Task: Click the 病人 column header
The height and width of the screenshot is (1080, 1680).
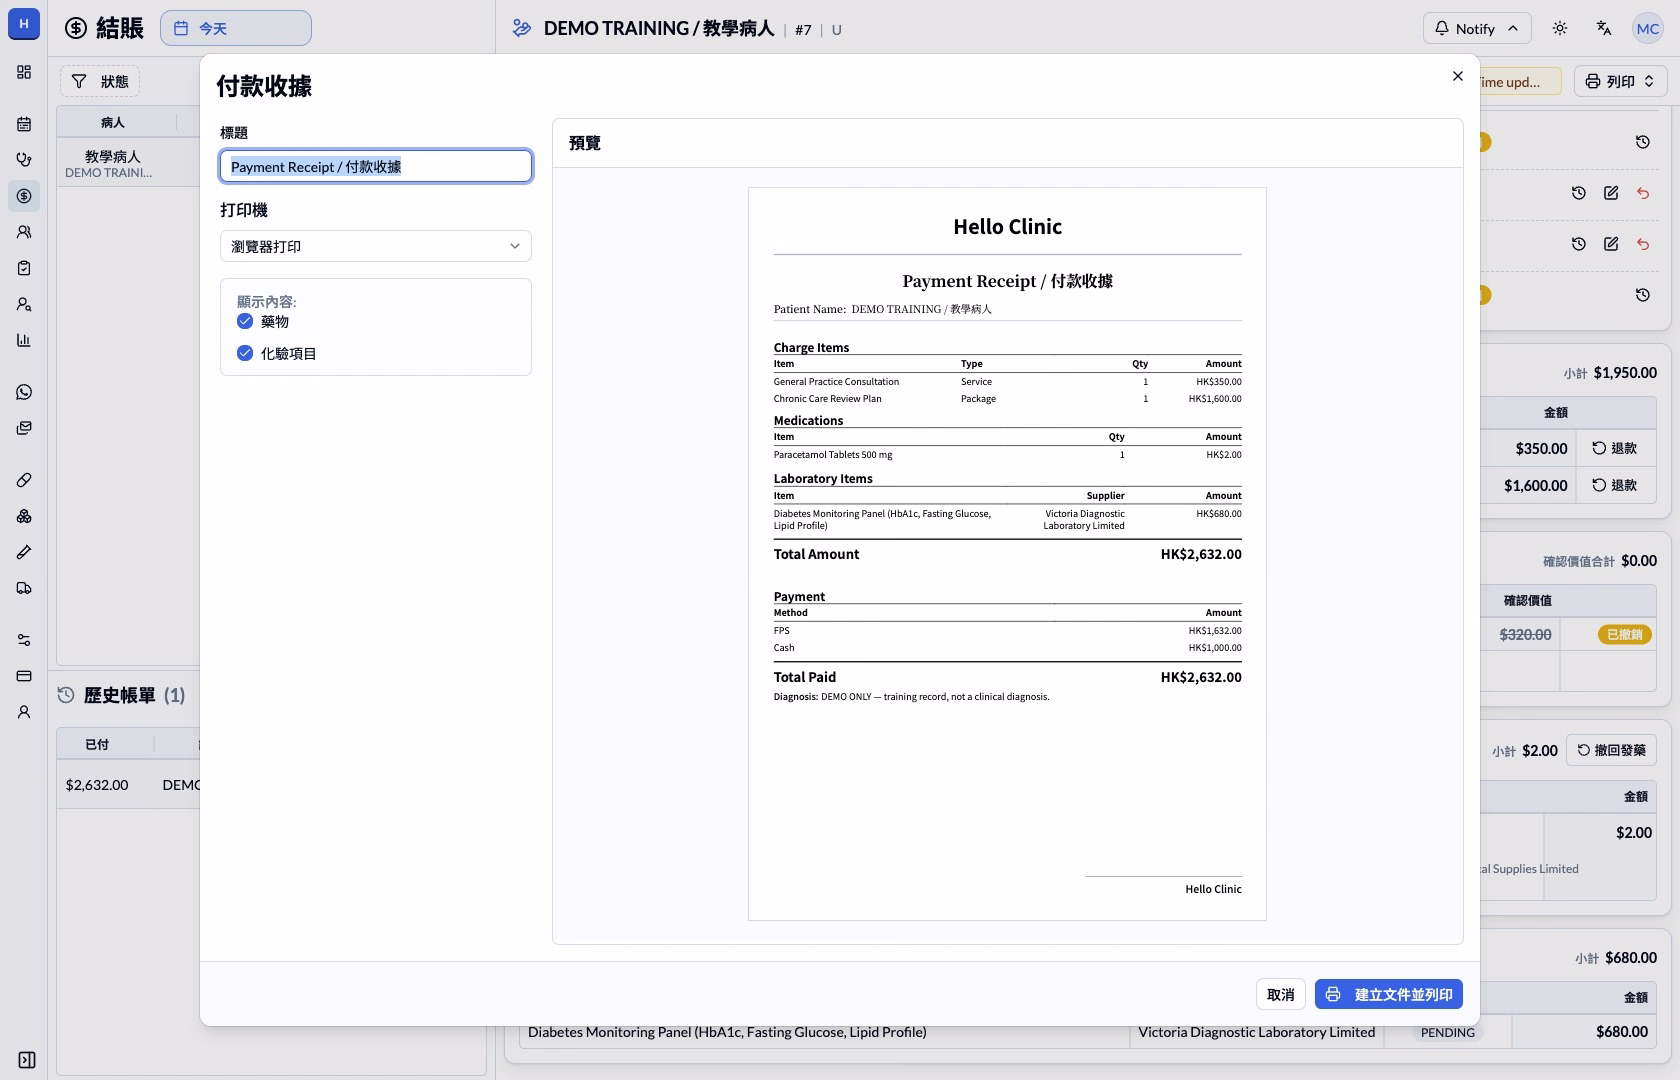Action: [113, 122]
